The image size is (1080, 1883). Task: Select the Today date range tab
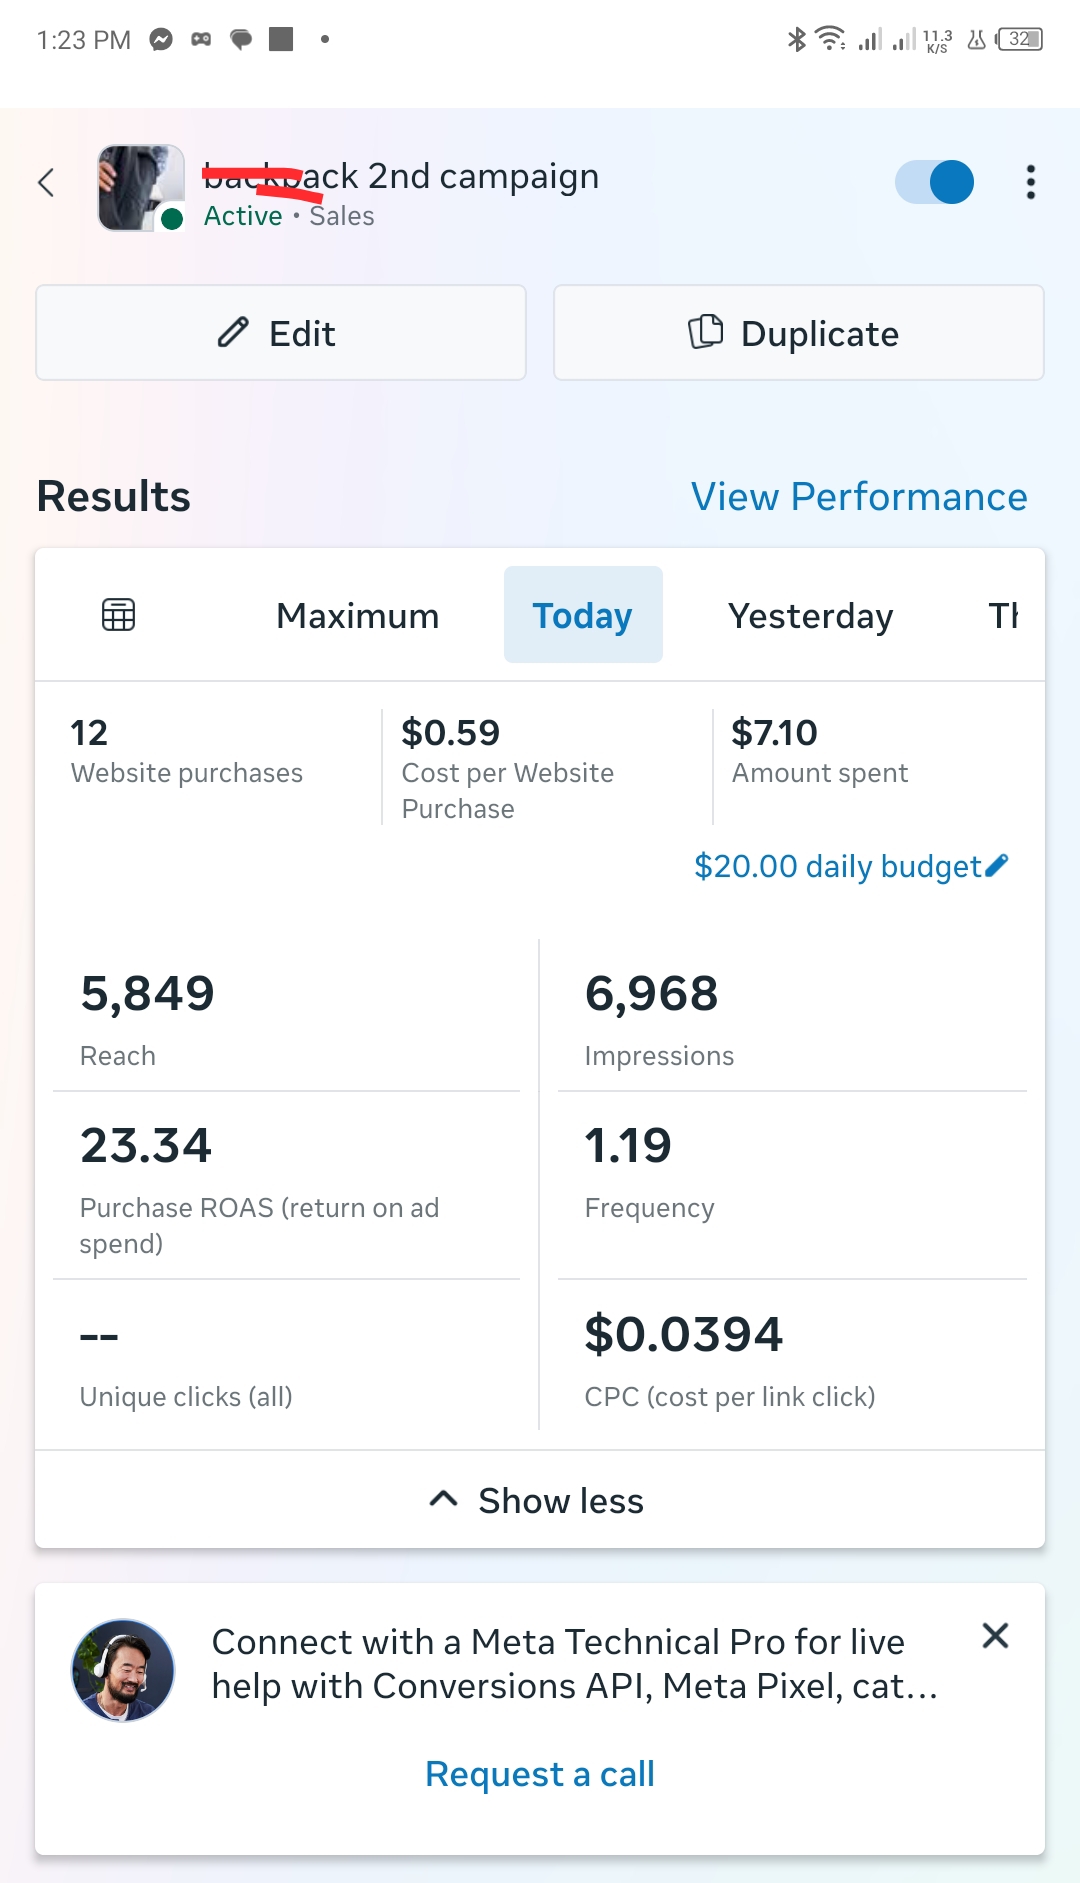point(582,616)
